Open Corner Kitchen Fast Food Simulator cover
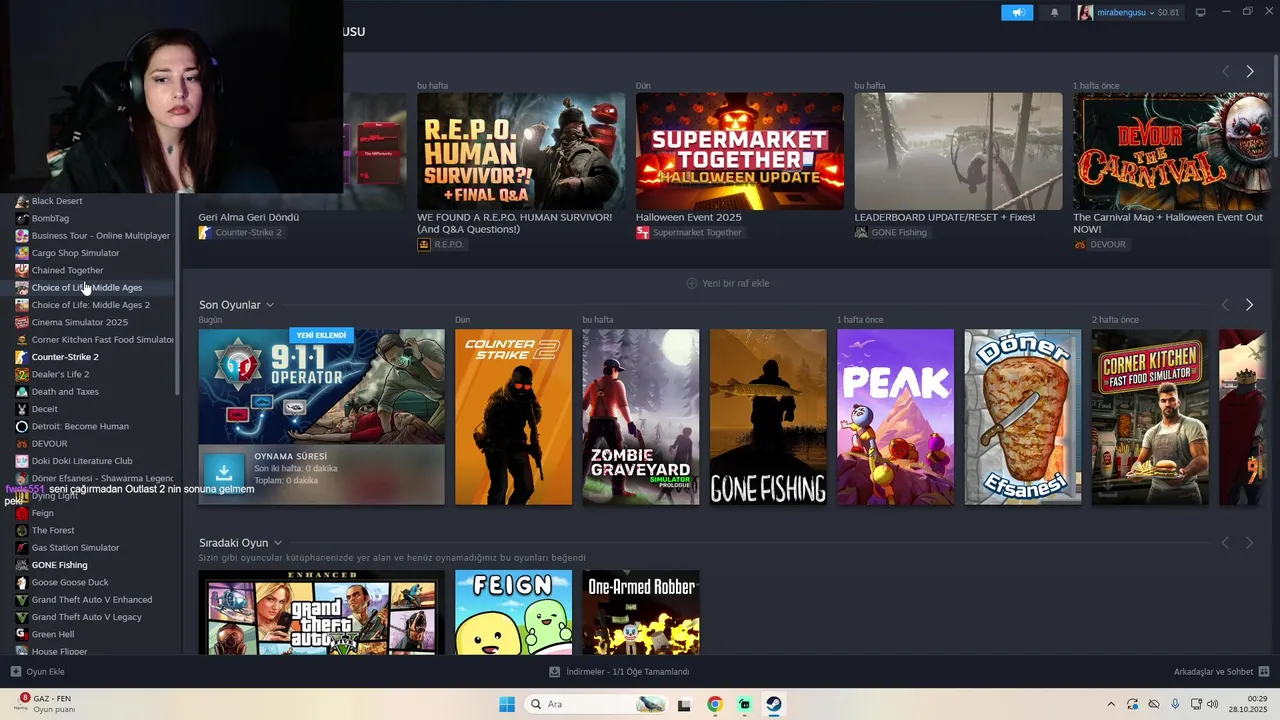 point(1150,417)
